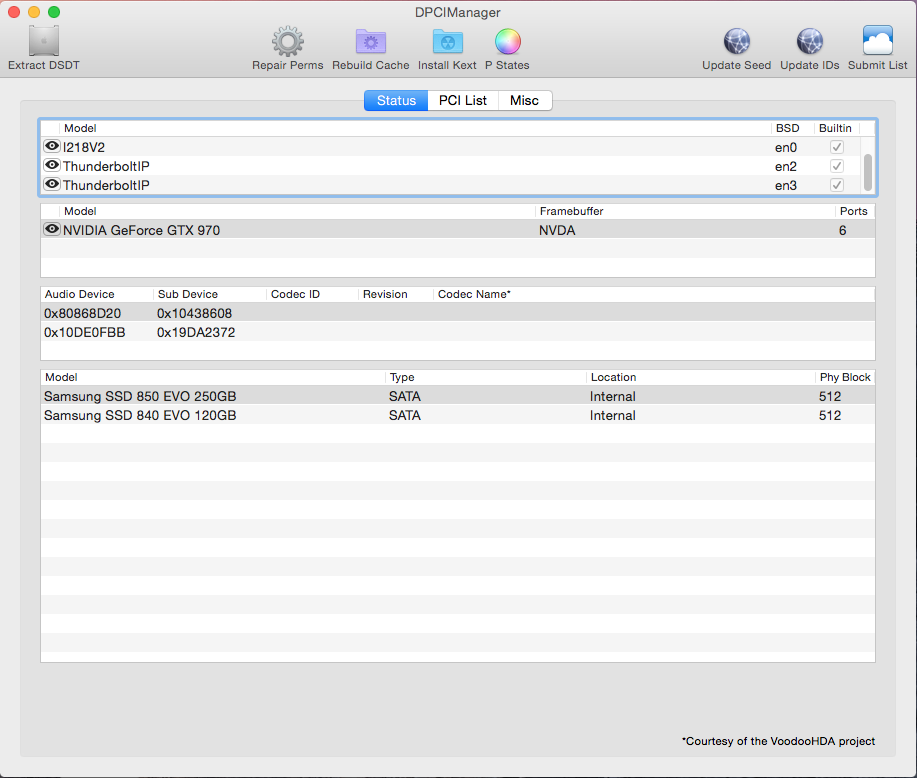Open P States color wheel icon

pos(507,42)
